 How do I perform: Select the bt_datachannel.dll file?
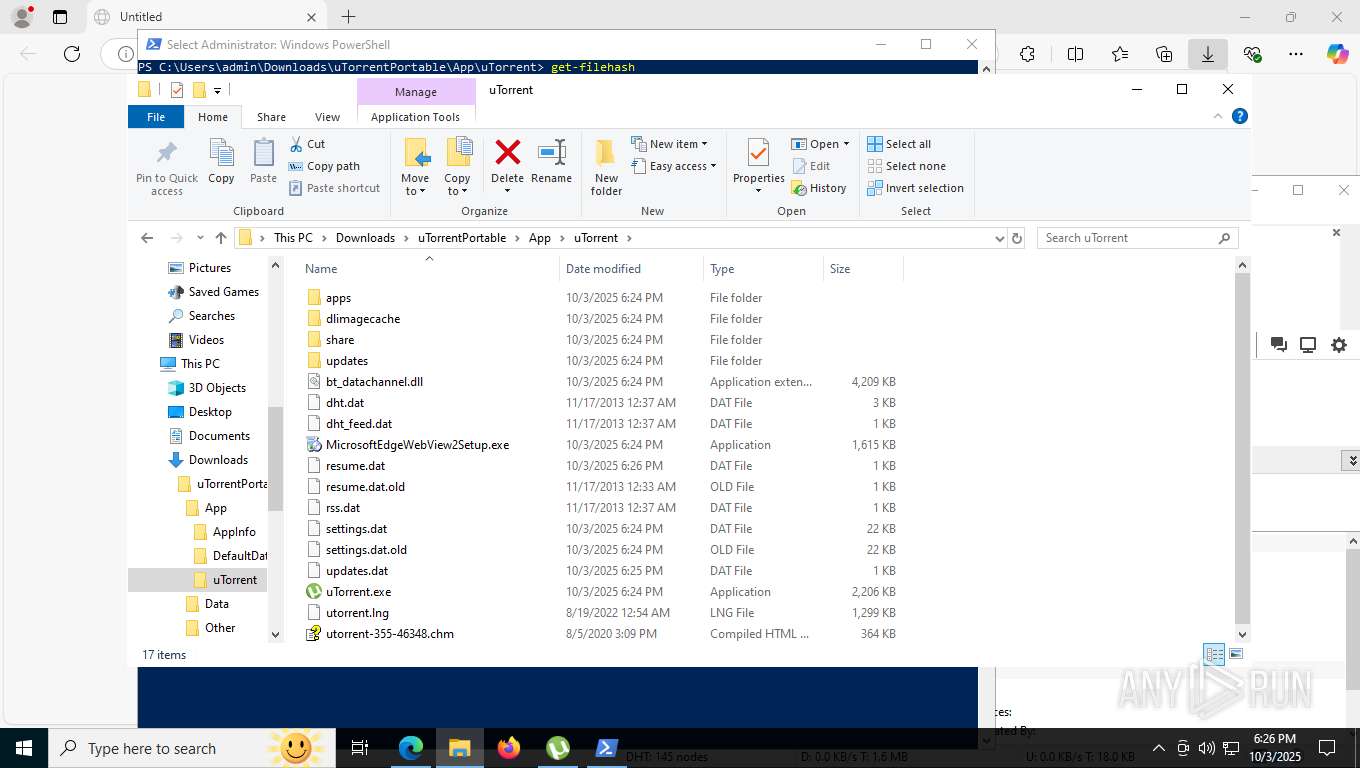tap(374, 382)
